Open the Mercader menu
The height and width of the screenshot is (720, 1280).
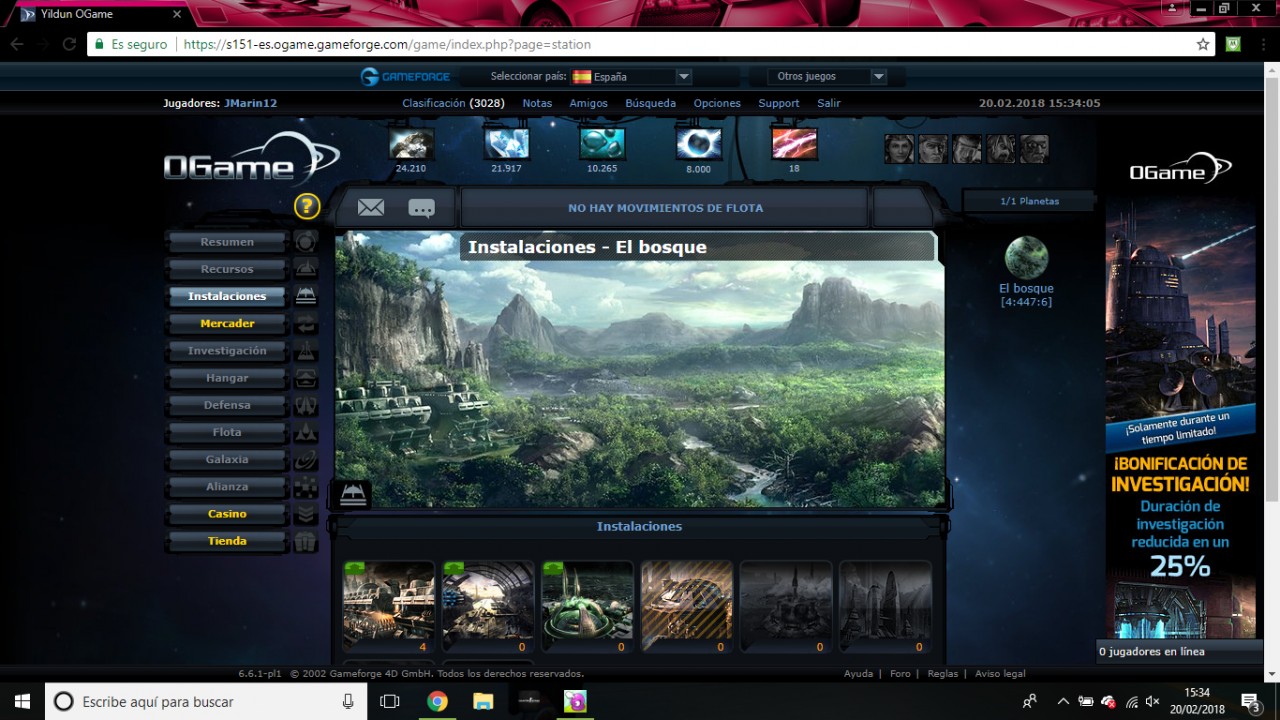coord(227,324)
